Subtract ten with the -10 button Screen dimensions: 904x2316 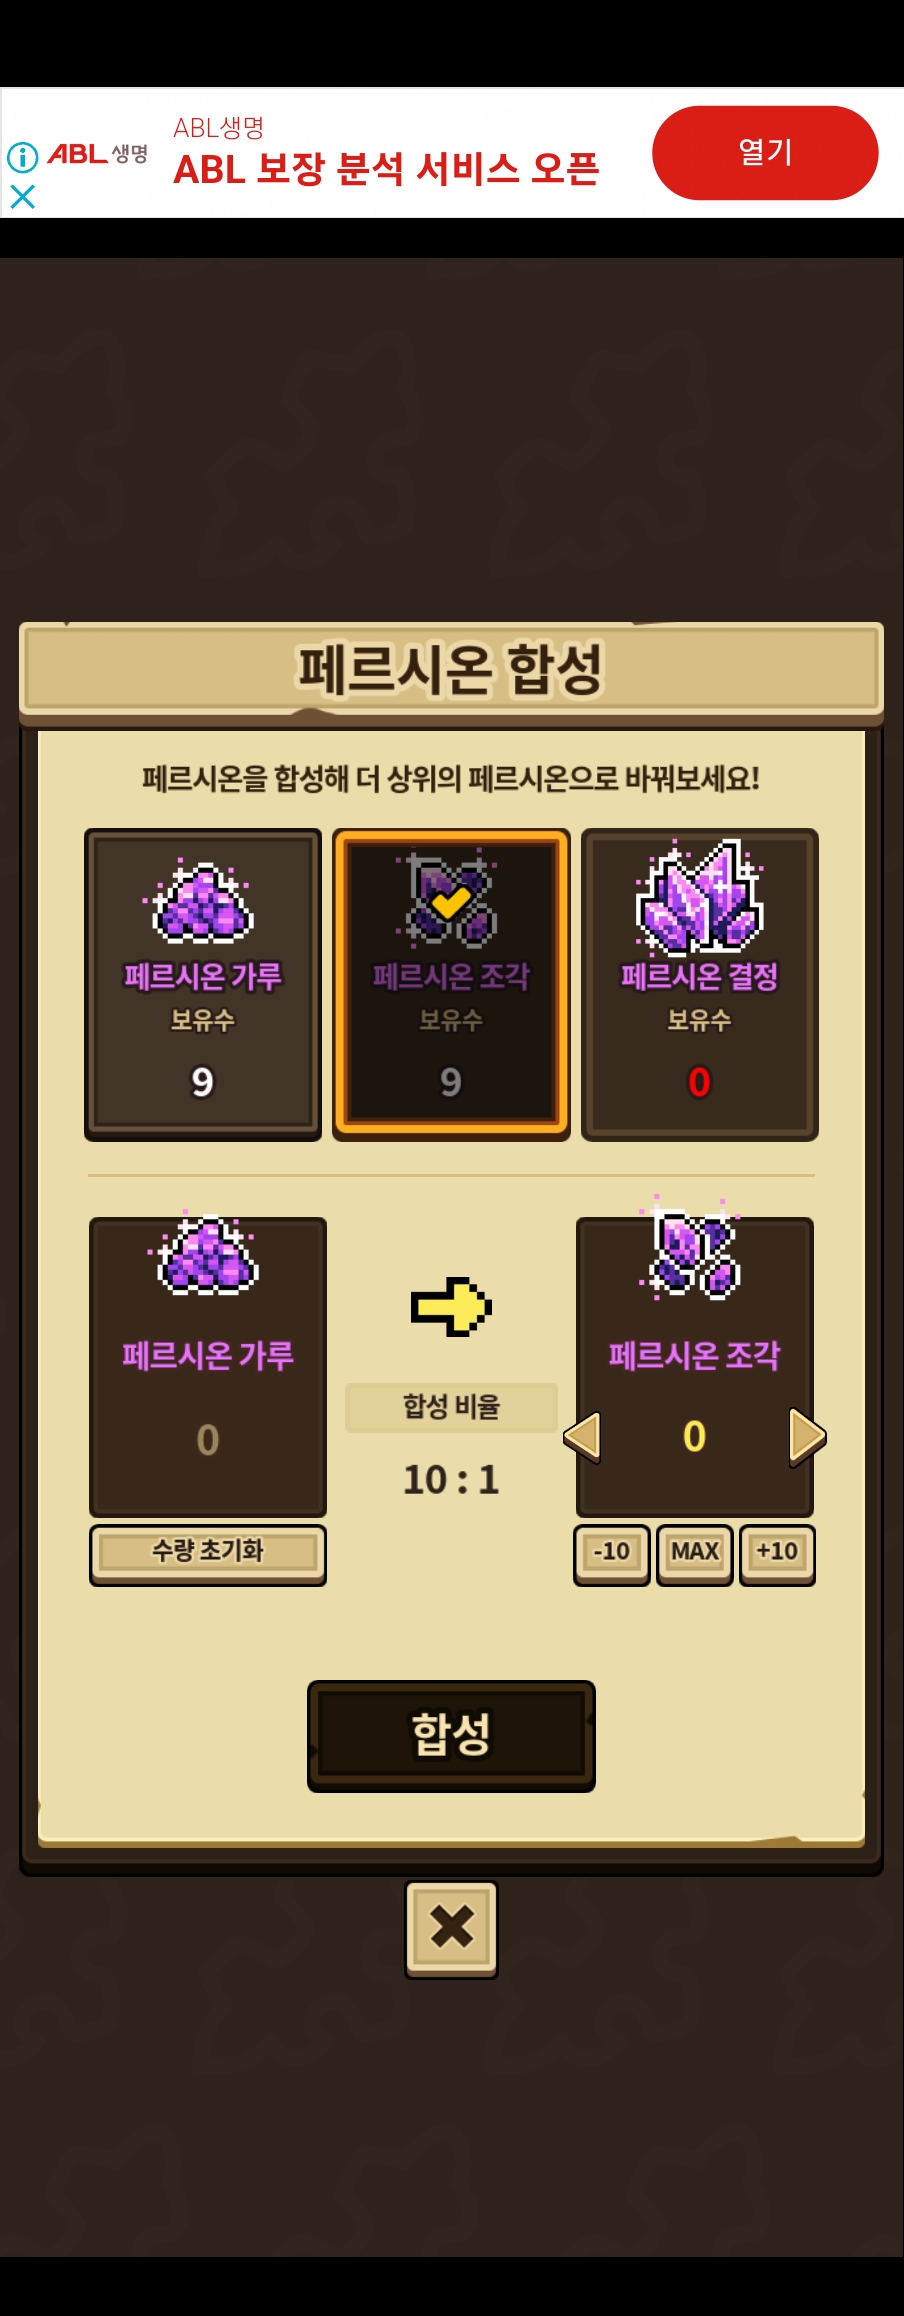612,1554
